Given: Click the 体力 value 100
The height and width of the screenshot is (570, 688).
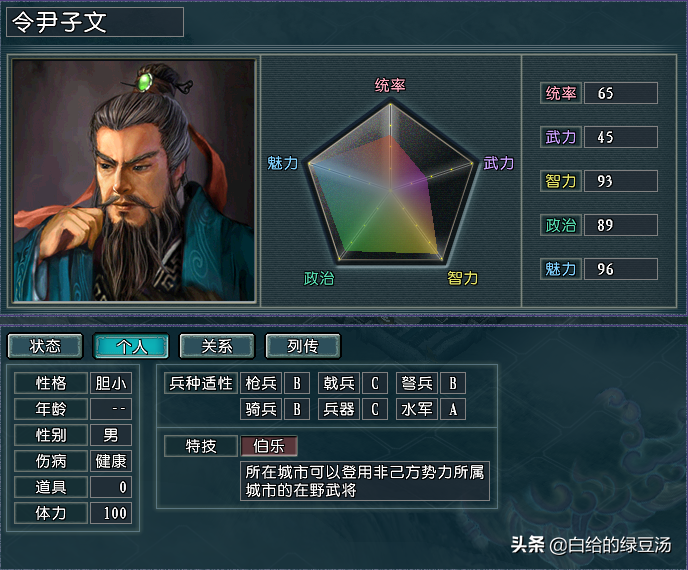Looking at the screenshot, I should tap(111, 513).
